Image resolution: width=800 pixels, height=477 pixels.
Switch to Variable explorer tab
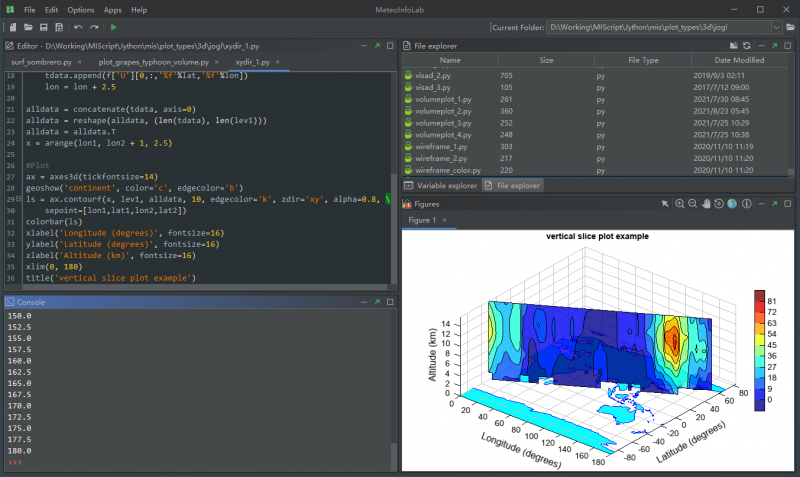[440, 186]
